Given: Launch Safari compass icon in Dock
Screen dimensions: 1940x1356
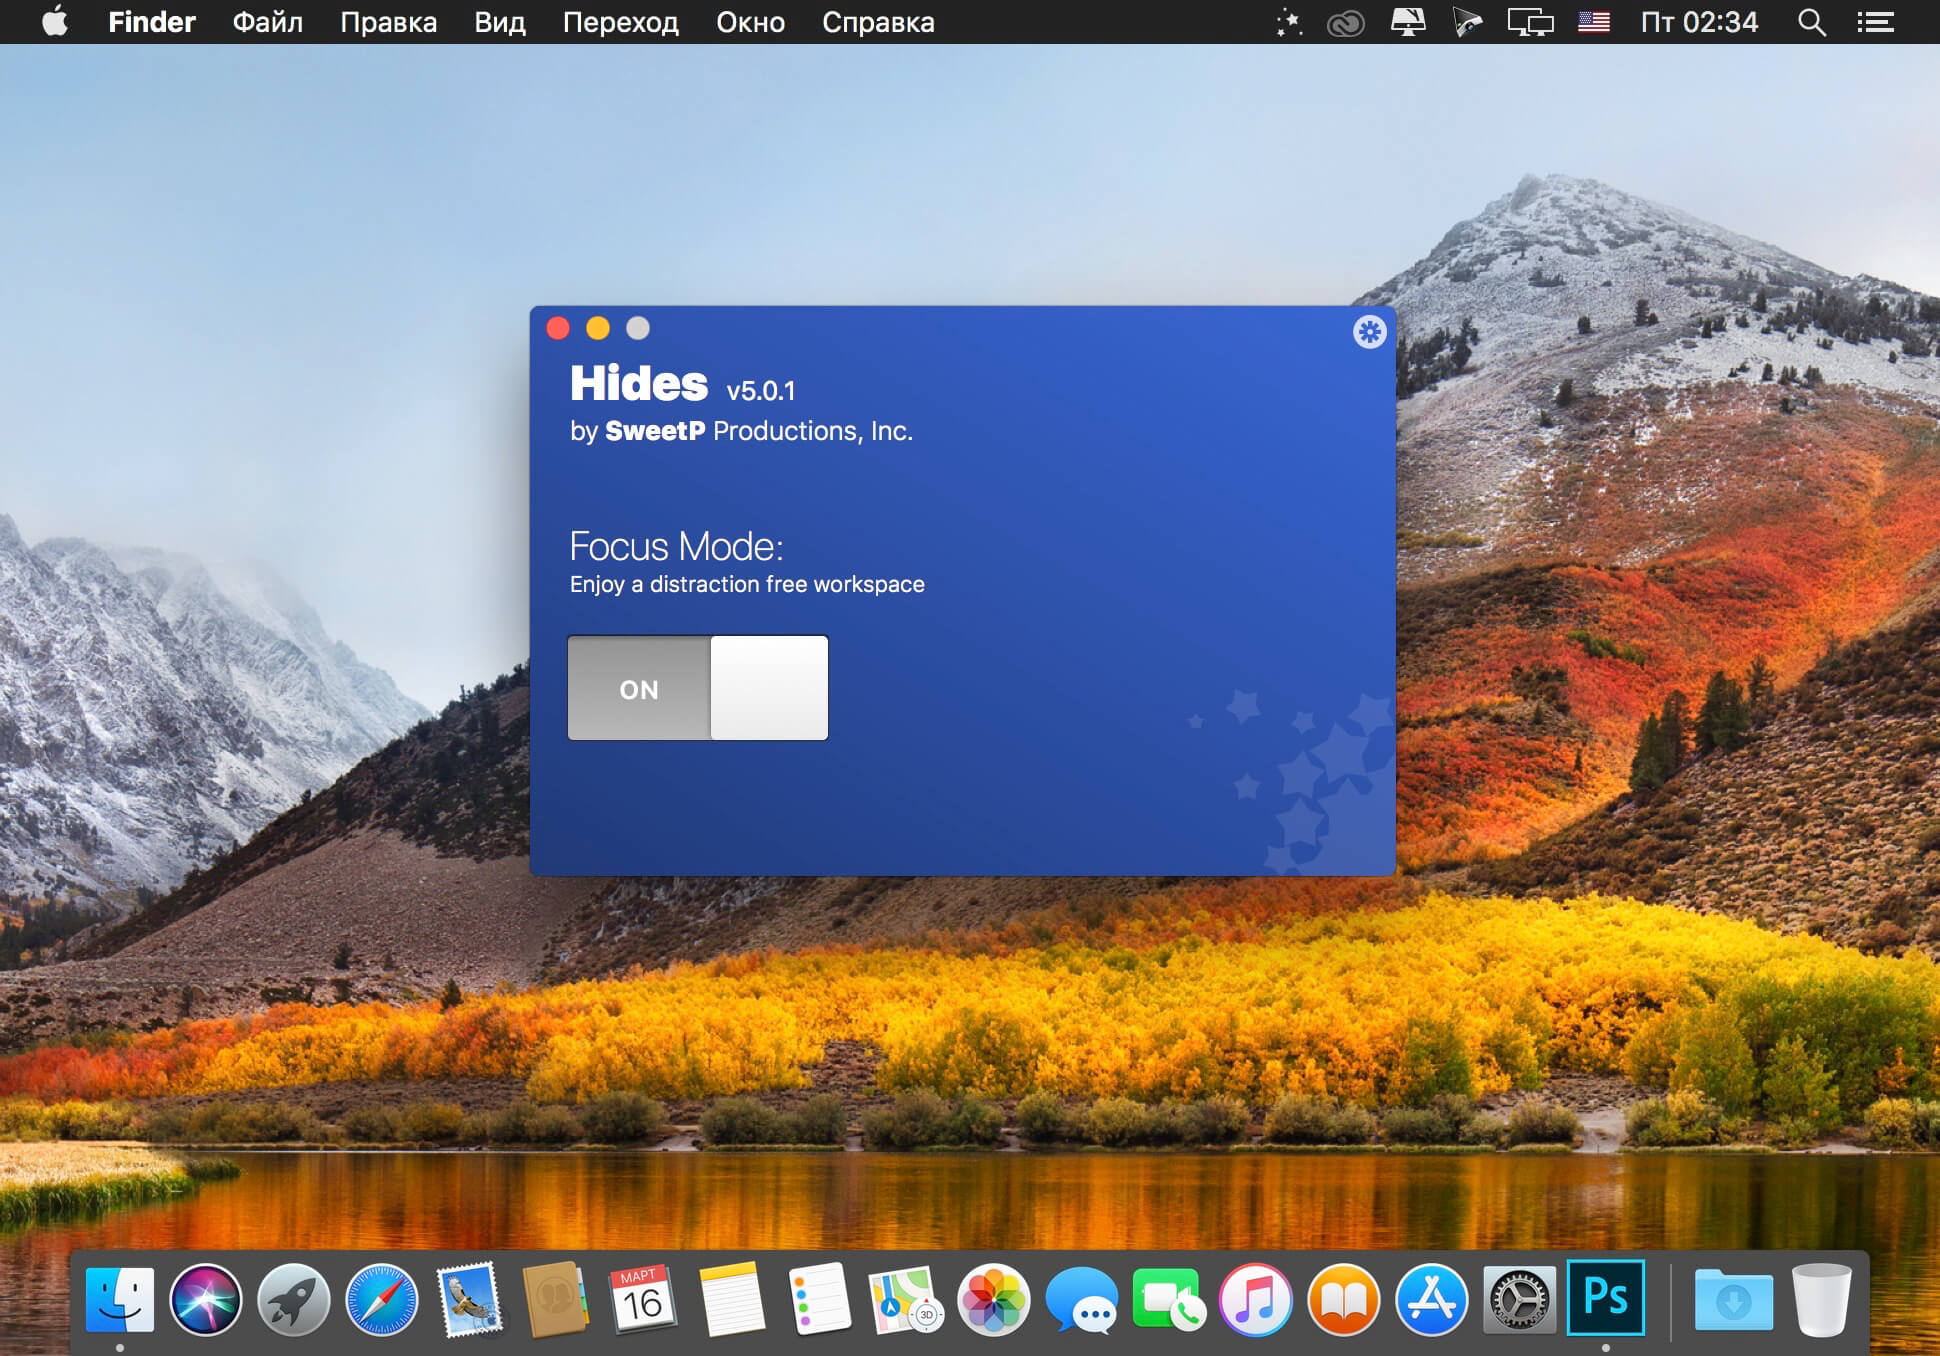Looking at the screenshot, I should pos(381,1300).
